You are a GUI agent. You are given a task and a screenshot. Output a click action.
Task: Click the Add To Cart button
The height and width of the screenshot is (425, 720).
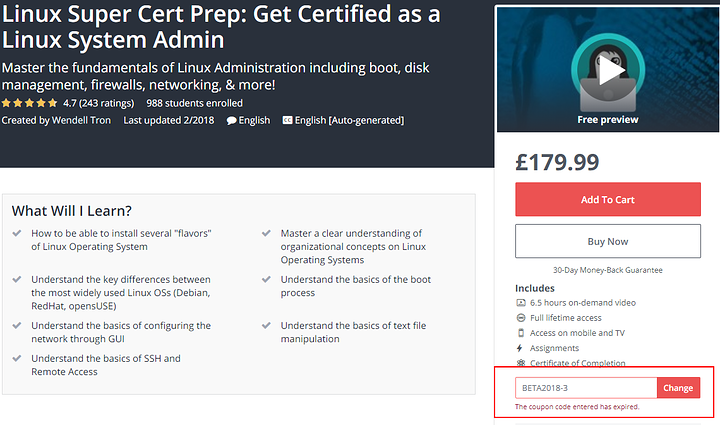[607, 199]
